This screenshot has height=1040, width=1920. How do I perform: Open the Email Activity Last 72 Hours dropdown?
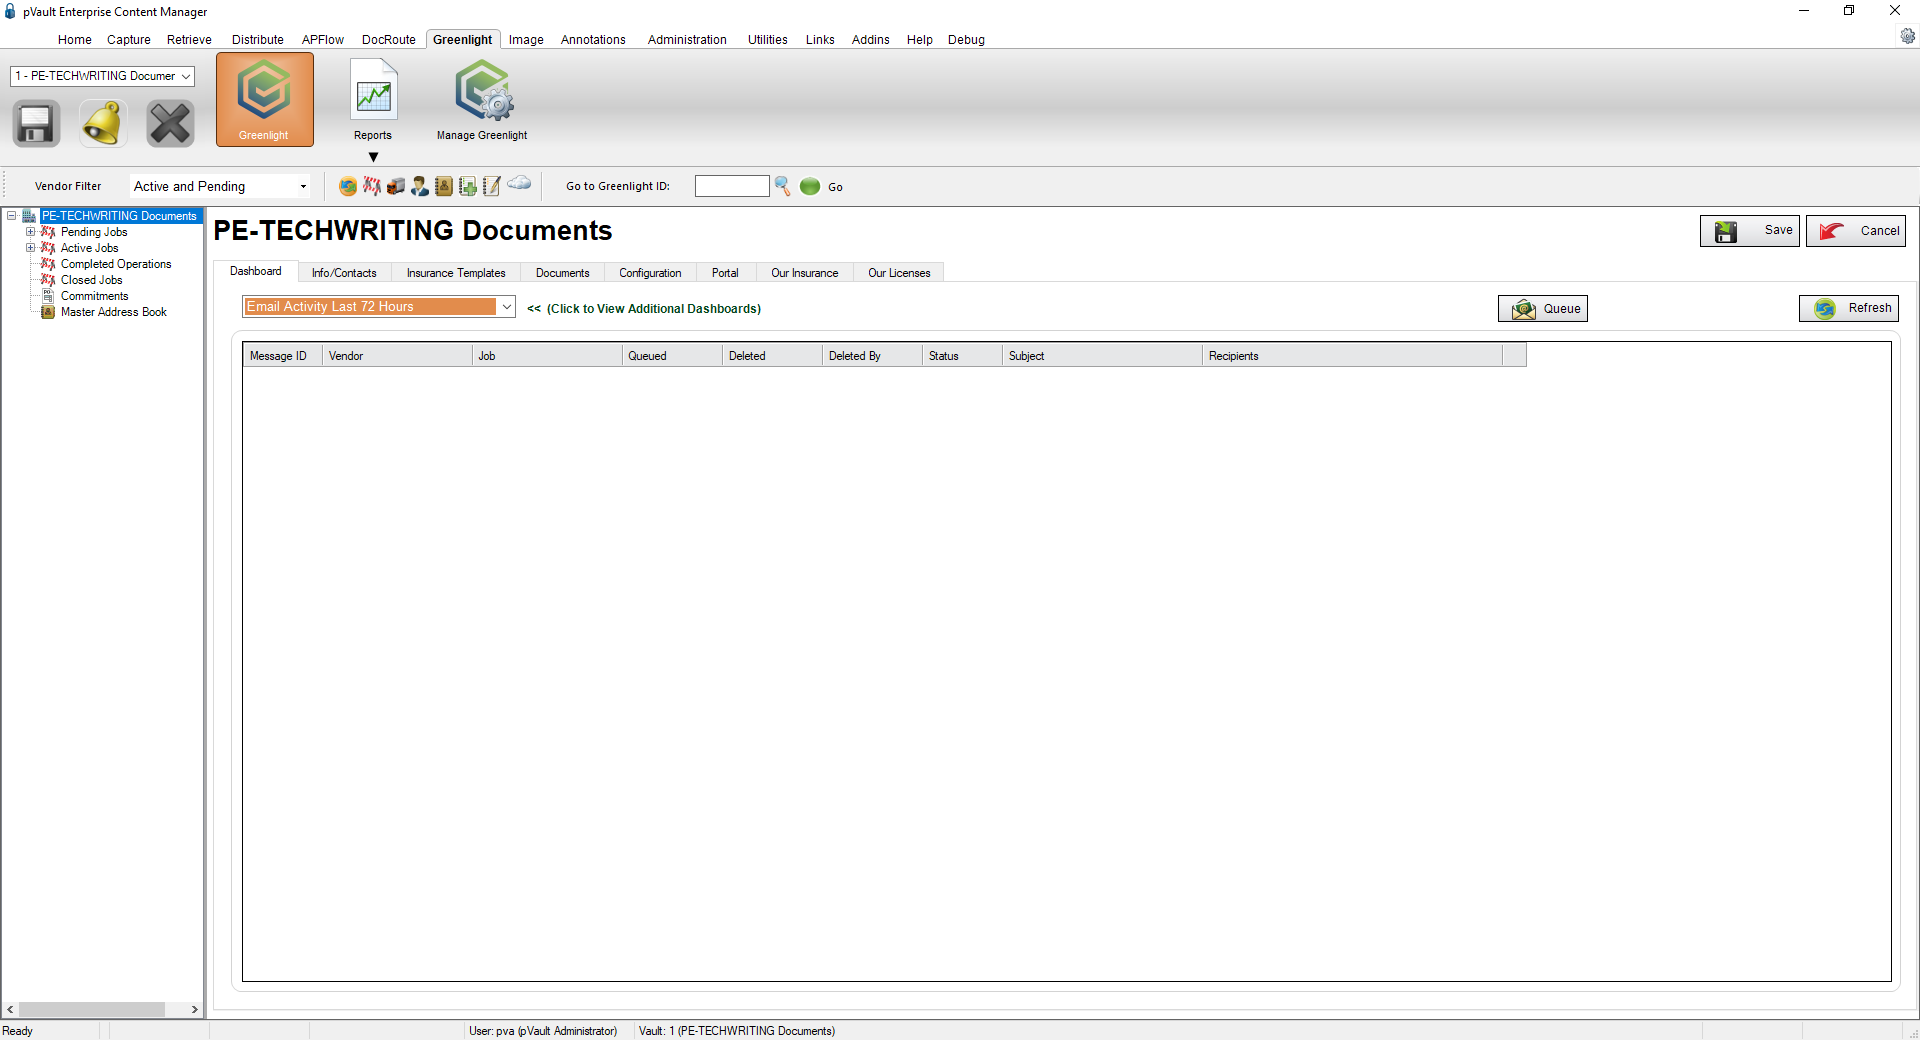507,307
